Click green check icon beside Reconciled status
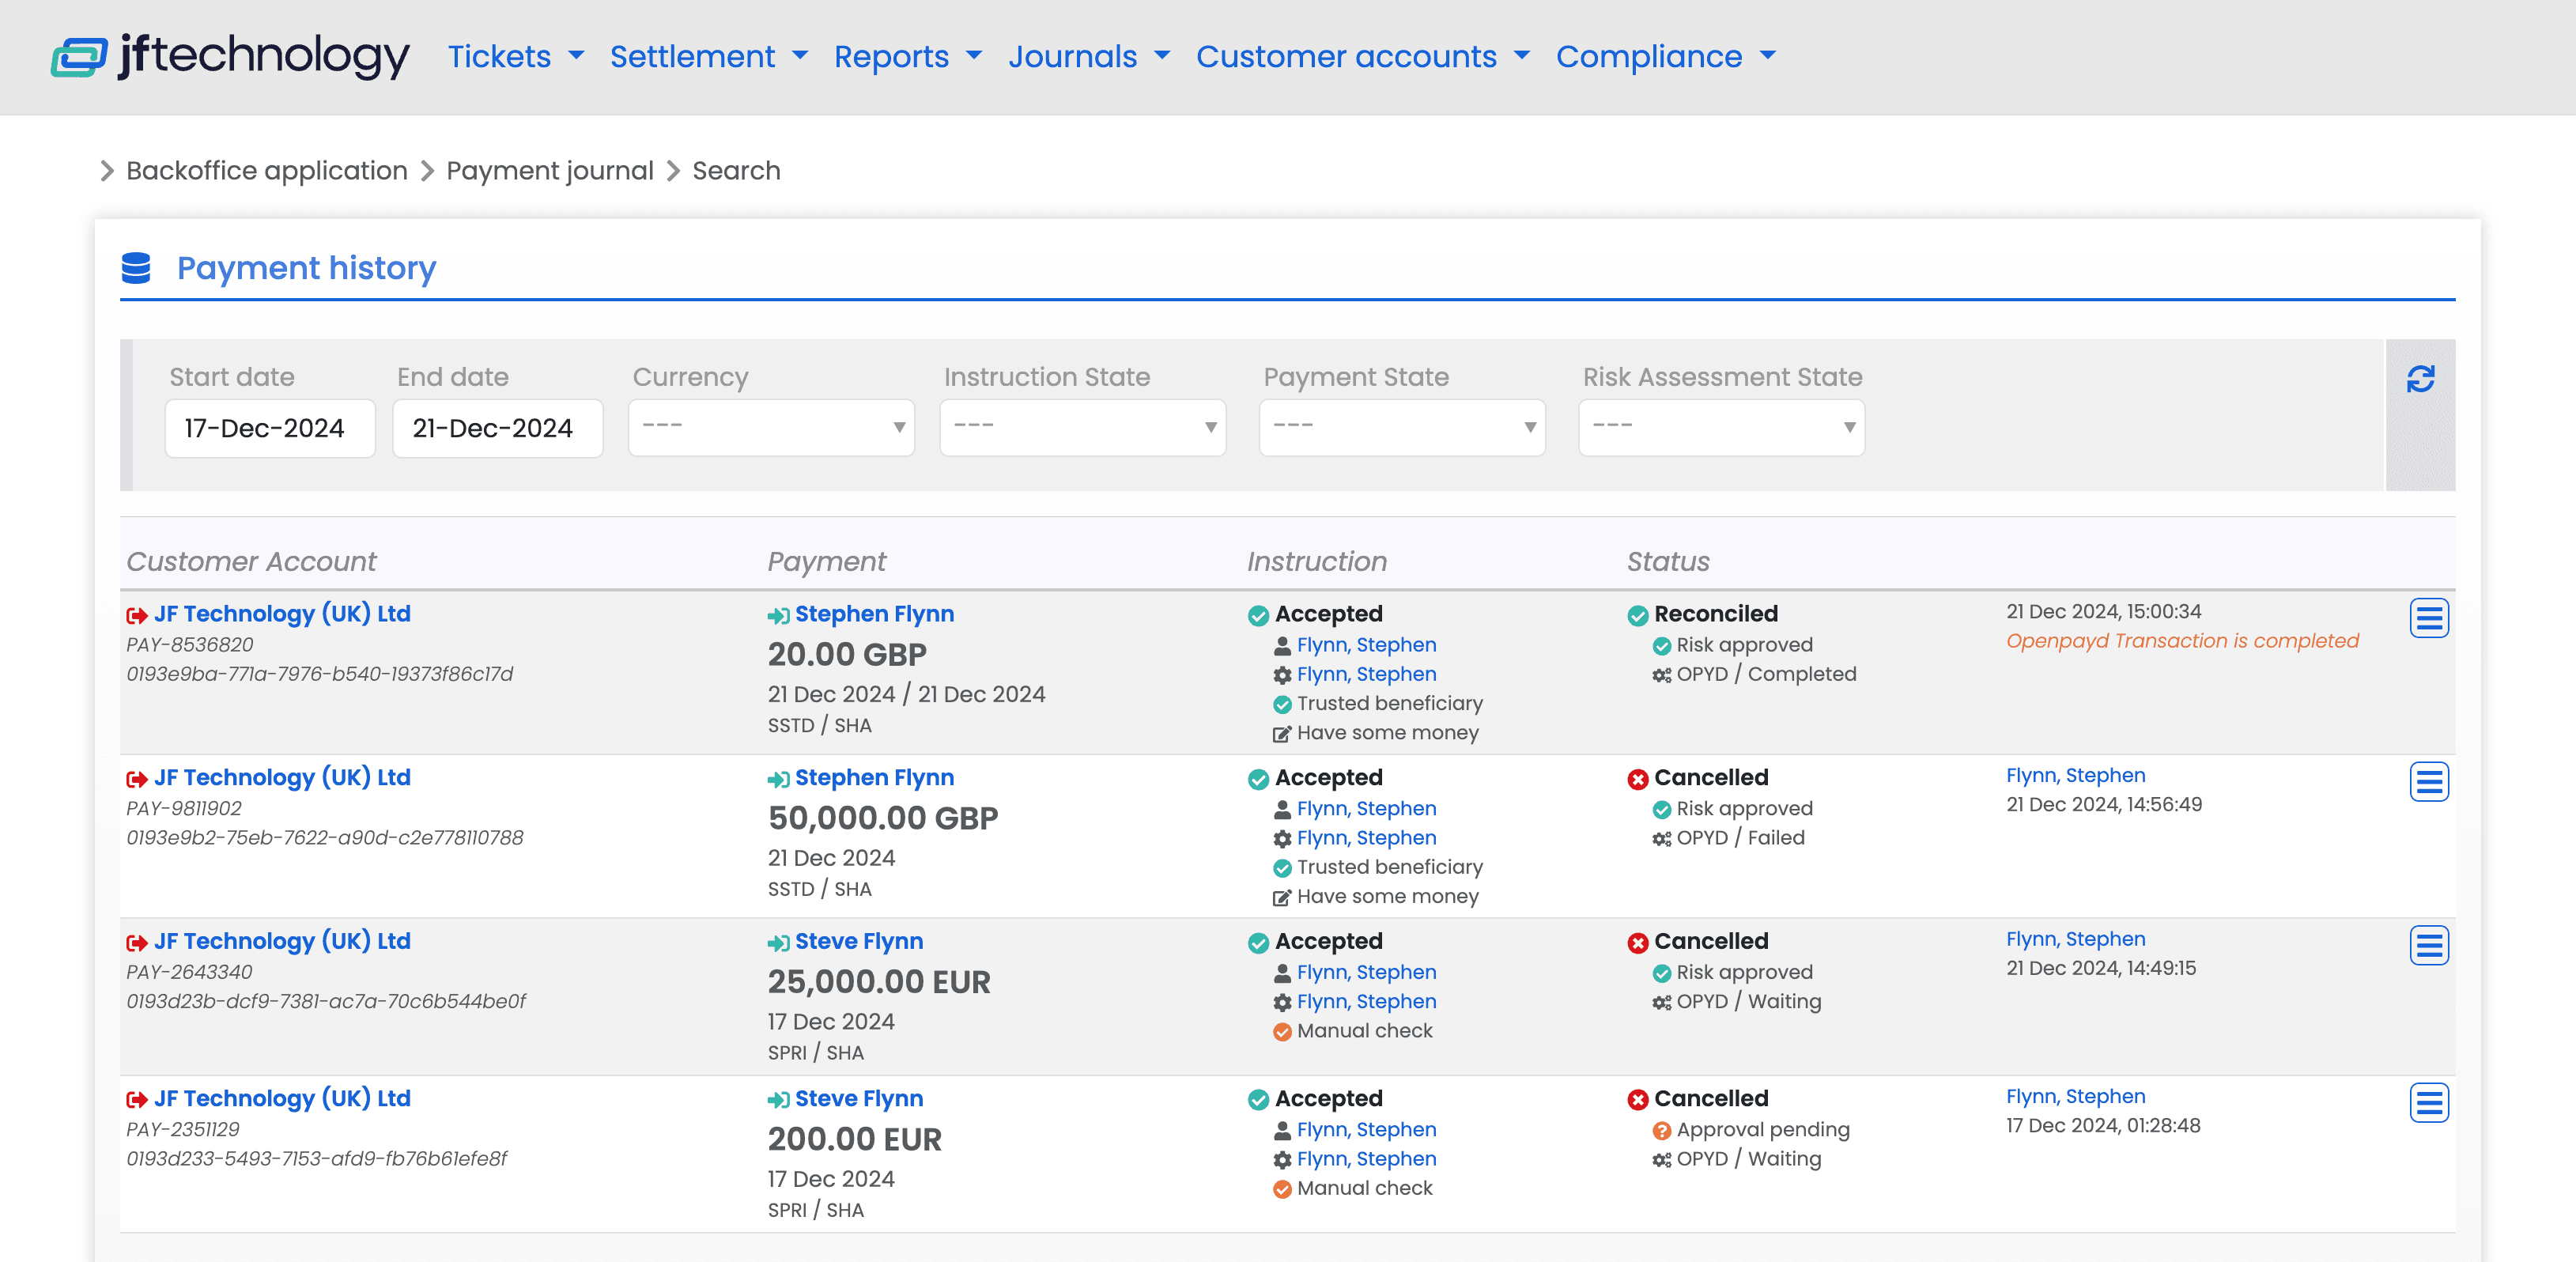 [x=1637, y=616]
